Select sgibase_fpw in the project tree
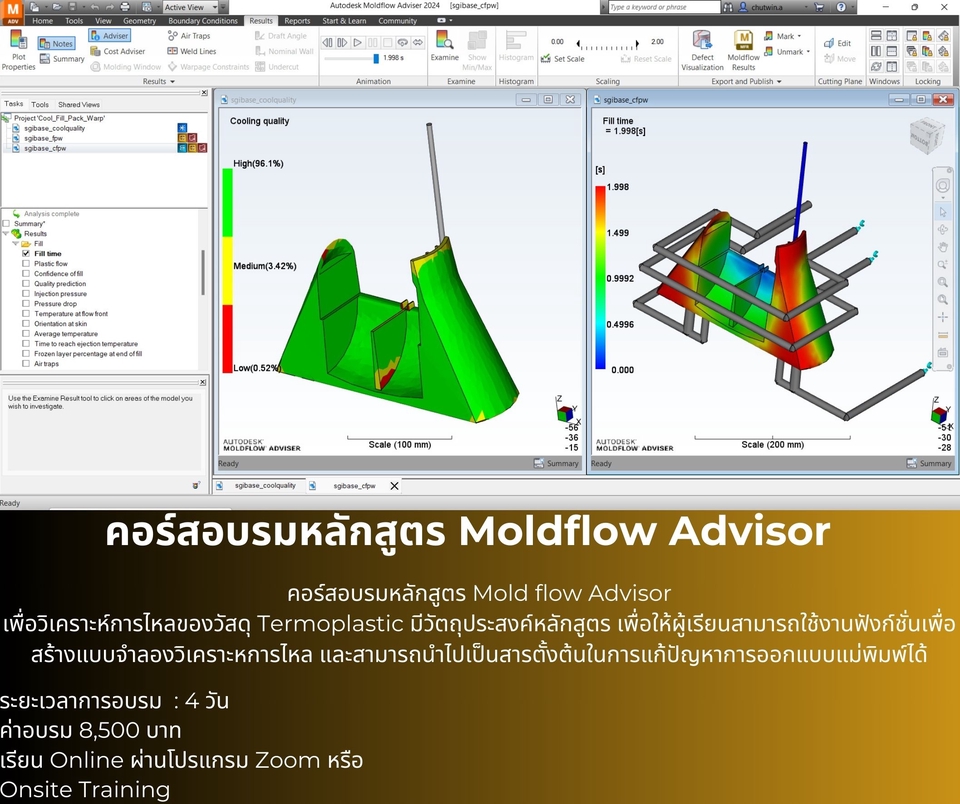The height and width of the screenshot is (804, 960). point(44,138)
